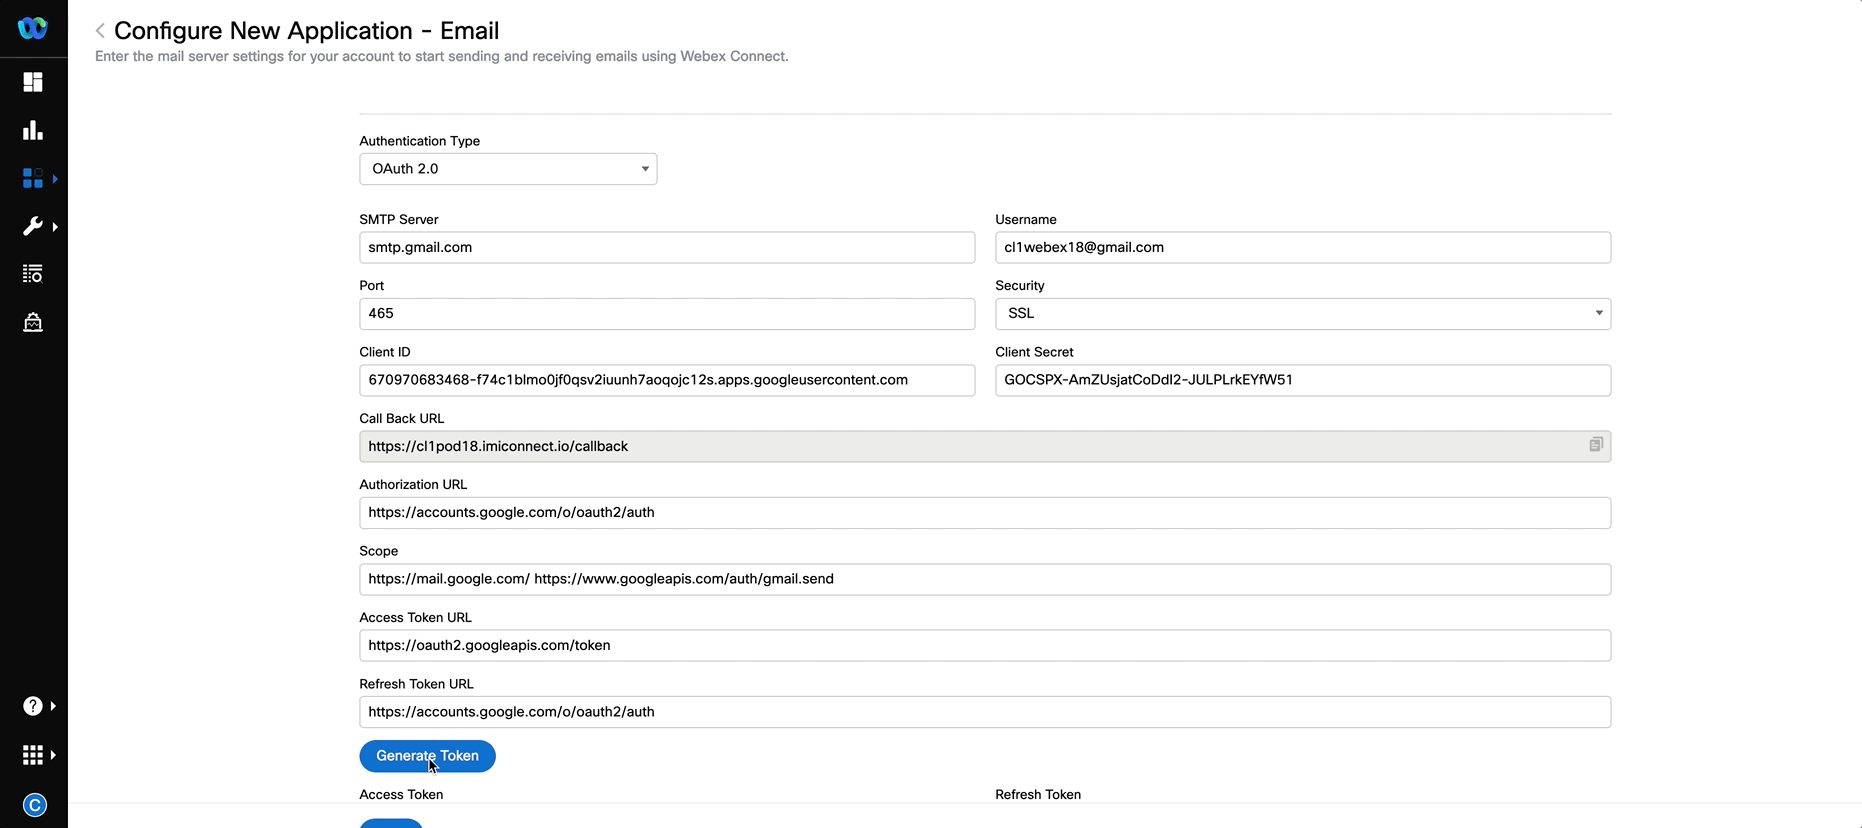Click into the Refresh Token URL field
1862x828 pixels.
click(x=985, y=712)
